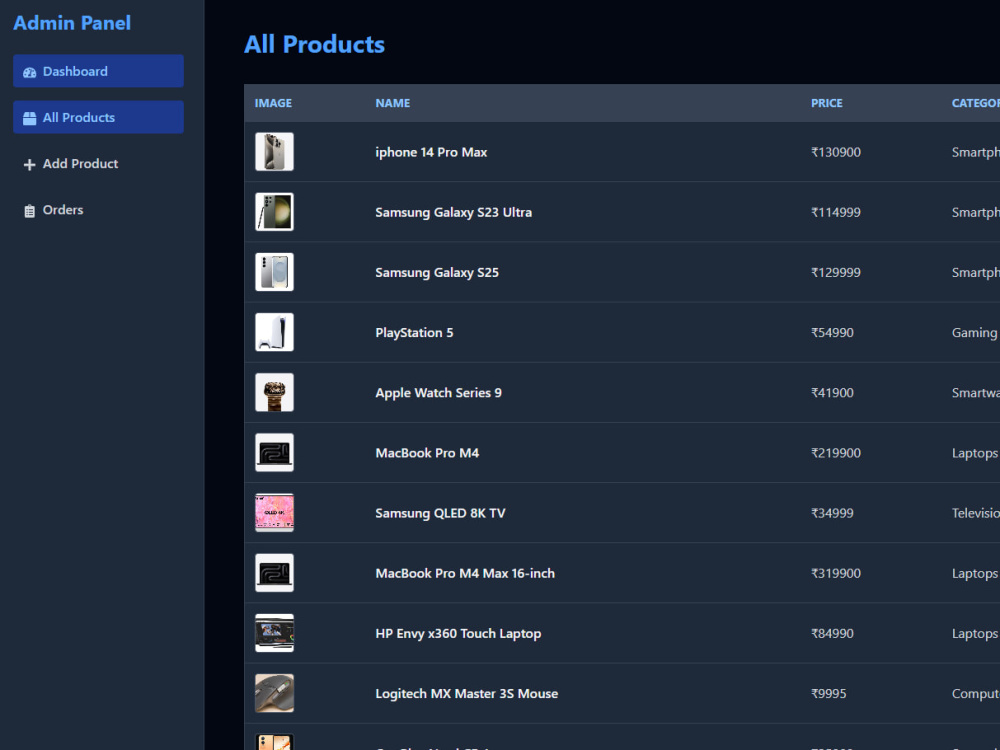Click the NAME column header
This screenshot has height=750, width=1000.
coord(392,103)
